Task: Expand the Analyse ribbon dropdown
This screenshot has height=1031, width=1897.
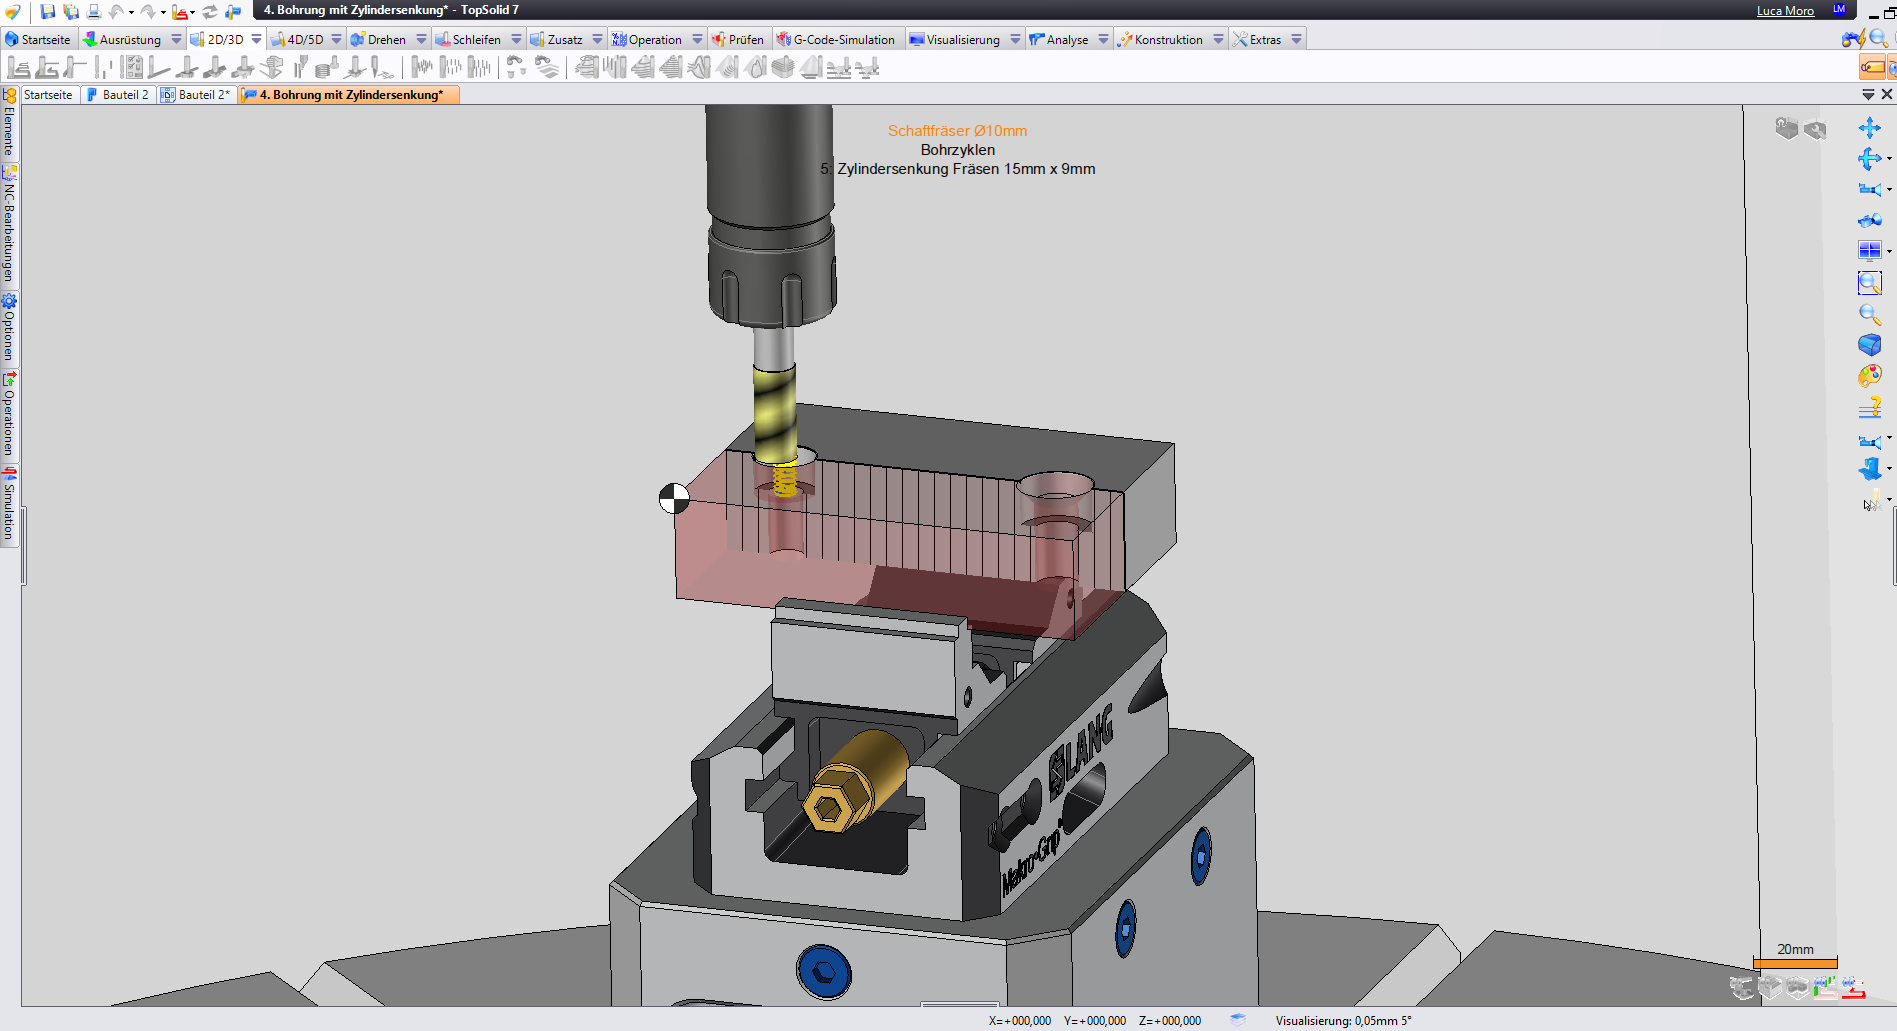Action: pos(1104,39)
